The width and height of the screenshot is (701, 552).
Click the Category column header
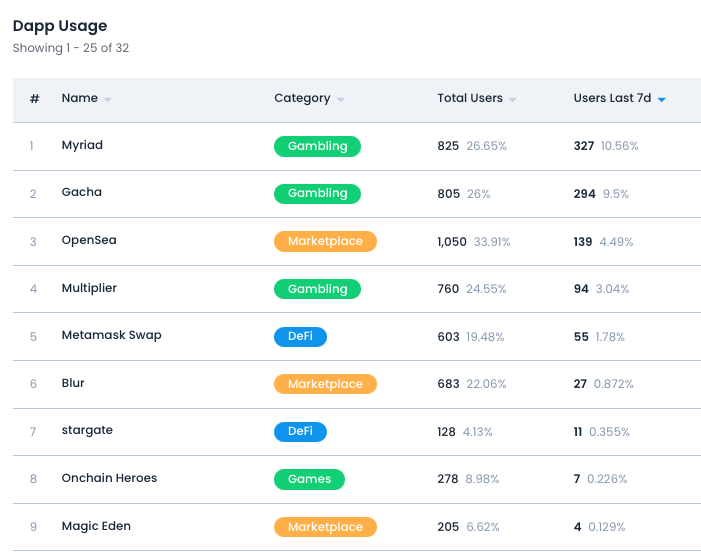pos(302,98)
